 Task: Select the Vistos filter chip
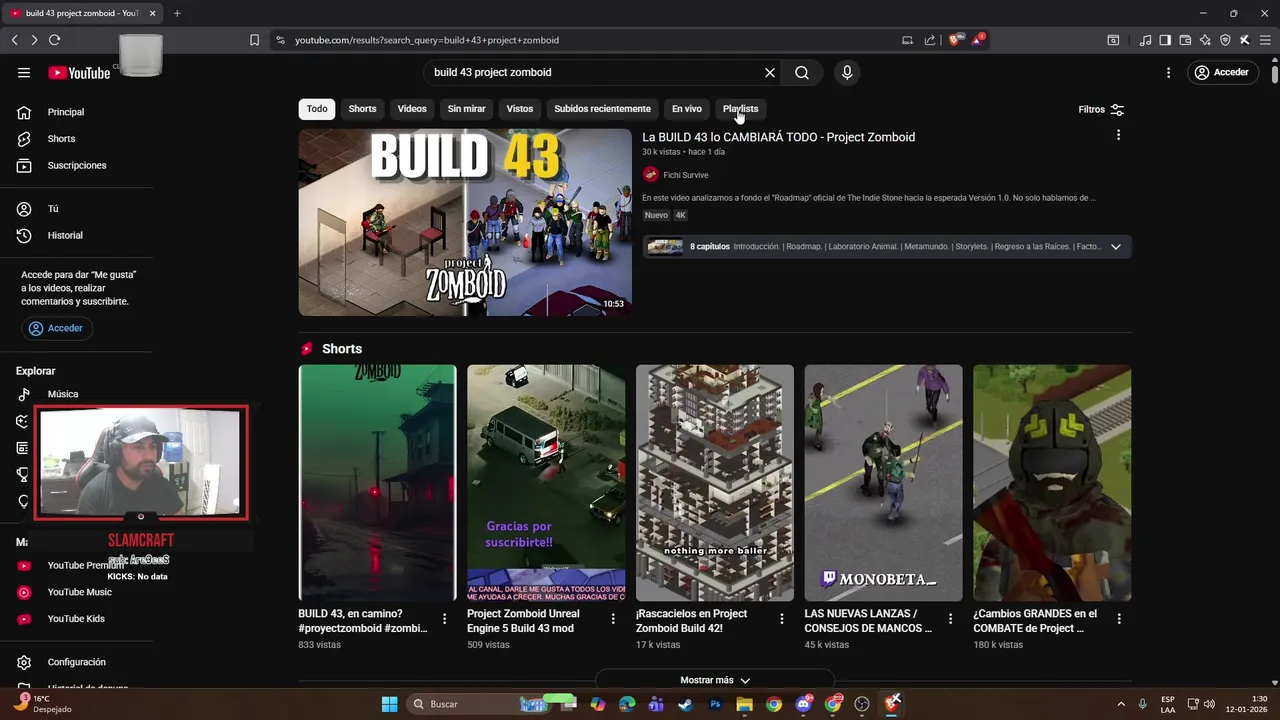[520, 109]
